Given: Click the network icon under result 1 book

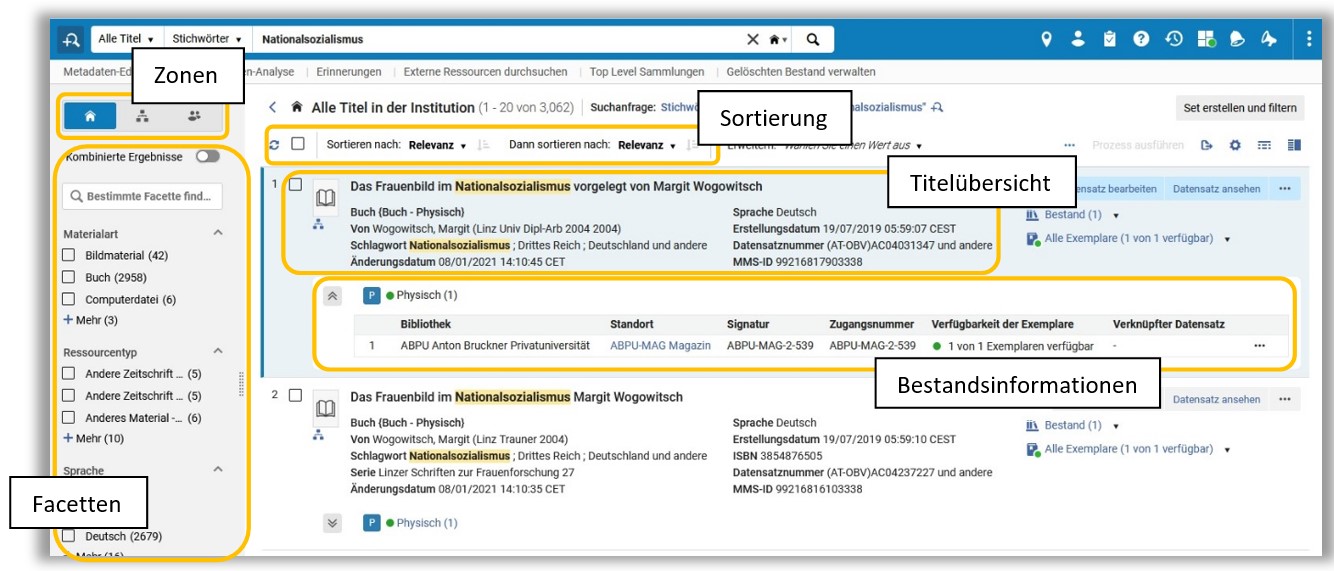Looking at the screenshot, I should point(319,225).
